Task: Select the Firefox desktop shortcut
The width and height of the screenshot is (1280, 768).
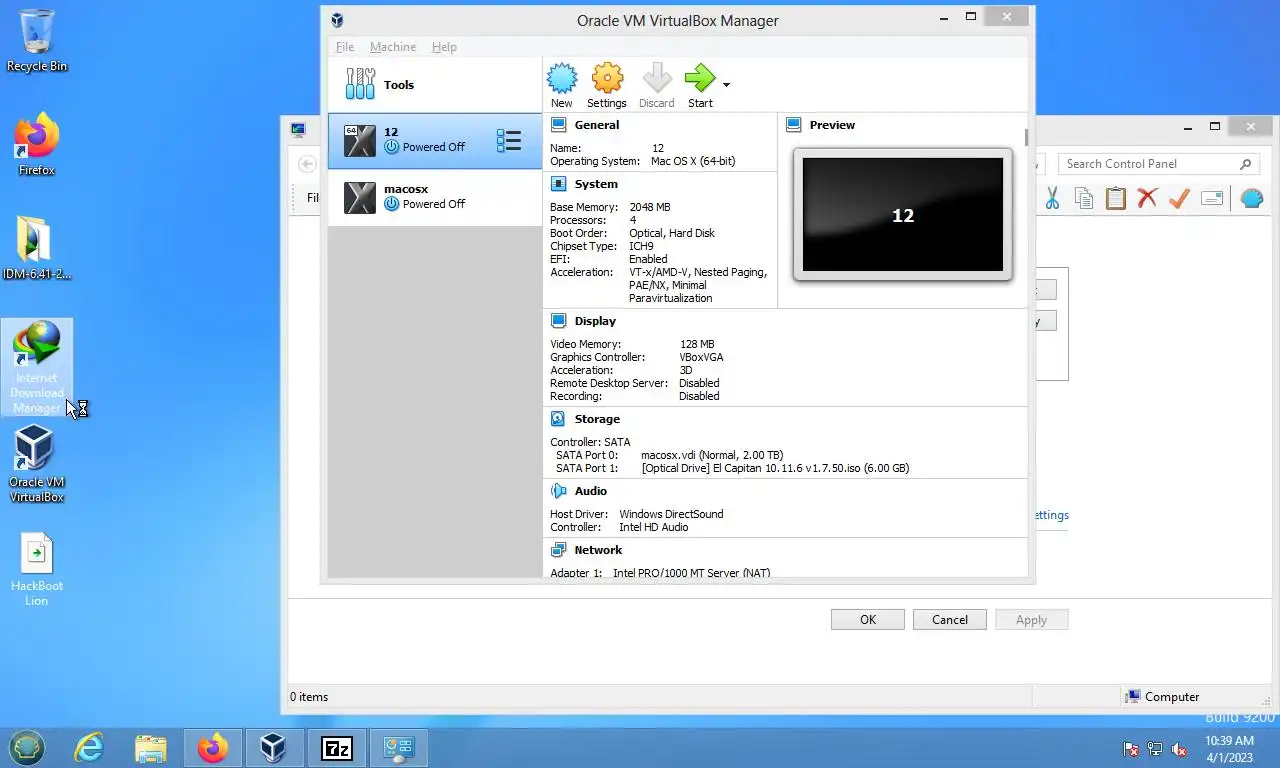Action: tap(37, 146)
